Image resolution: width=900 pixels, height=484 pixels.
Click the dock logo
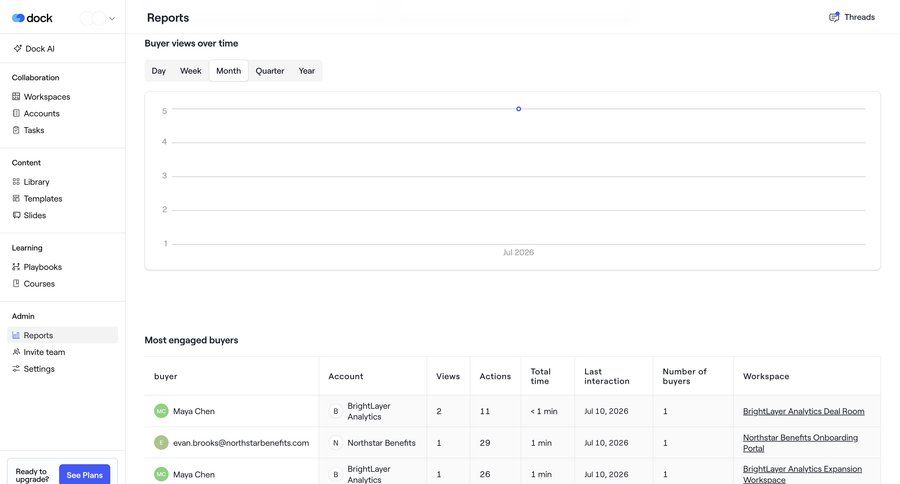point(32,18)
